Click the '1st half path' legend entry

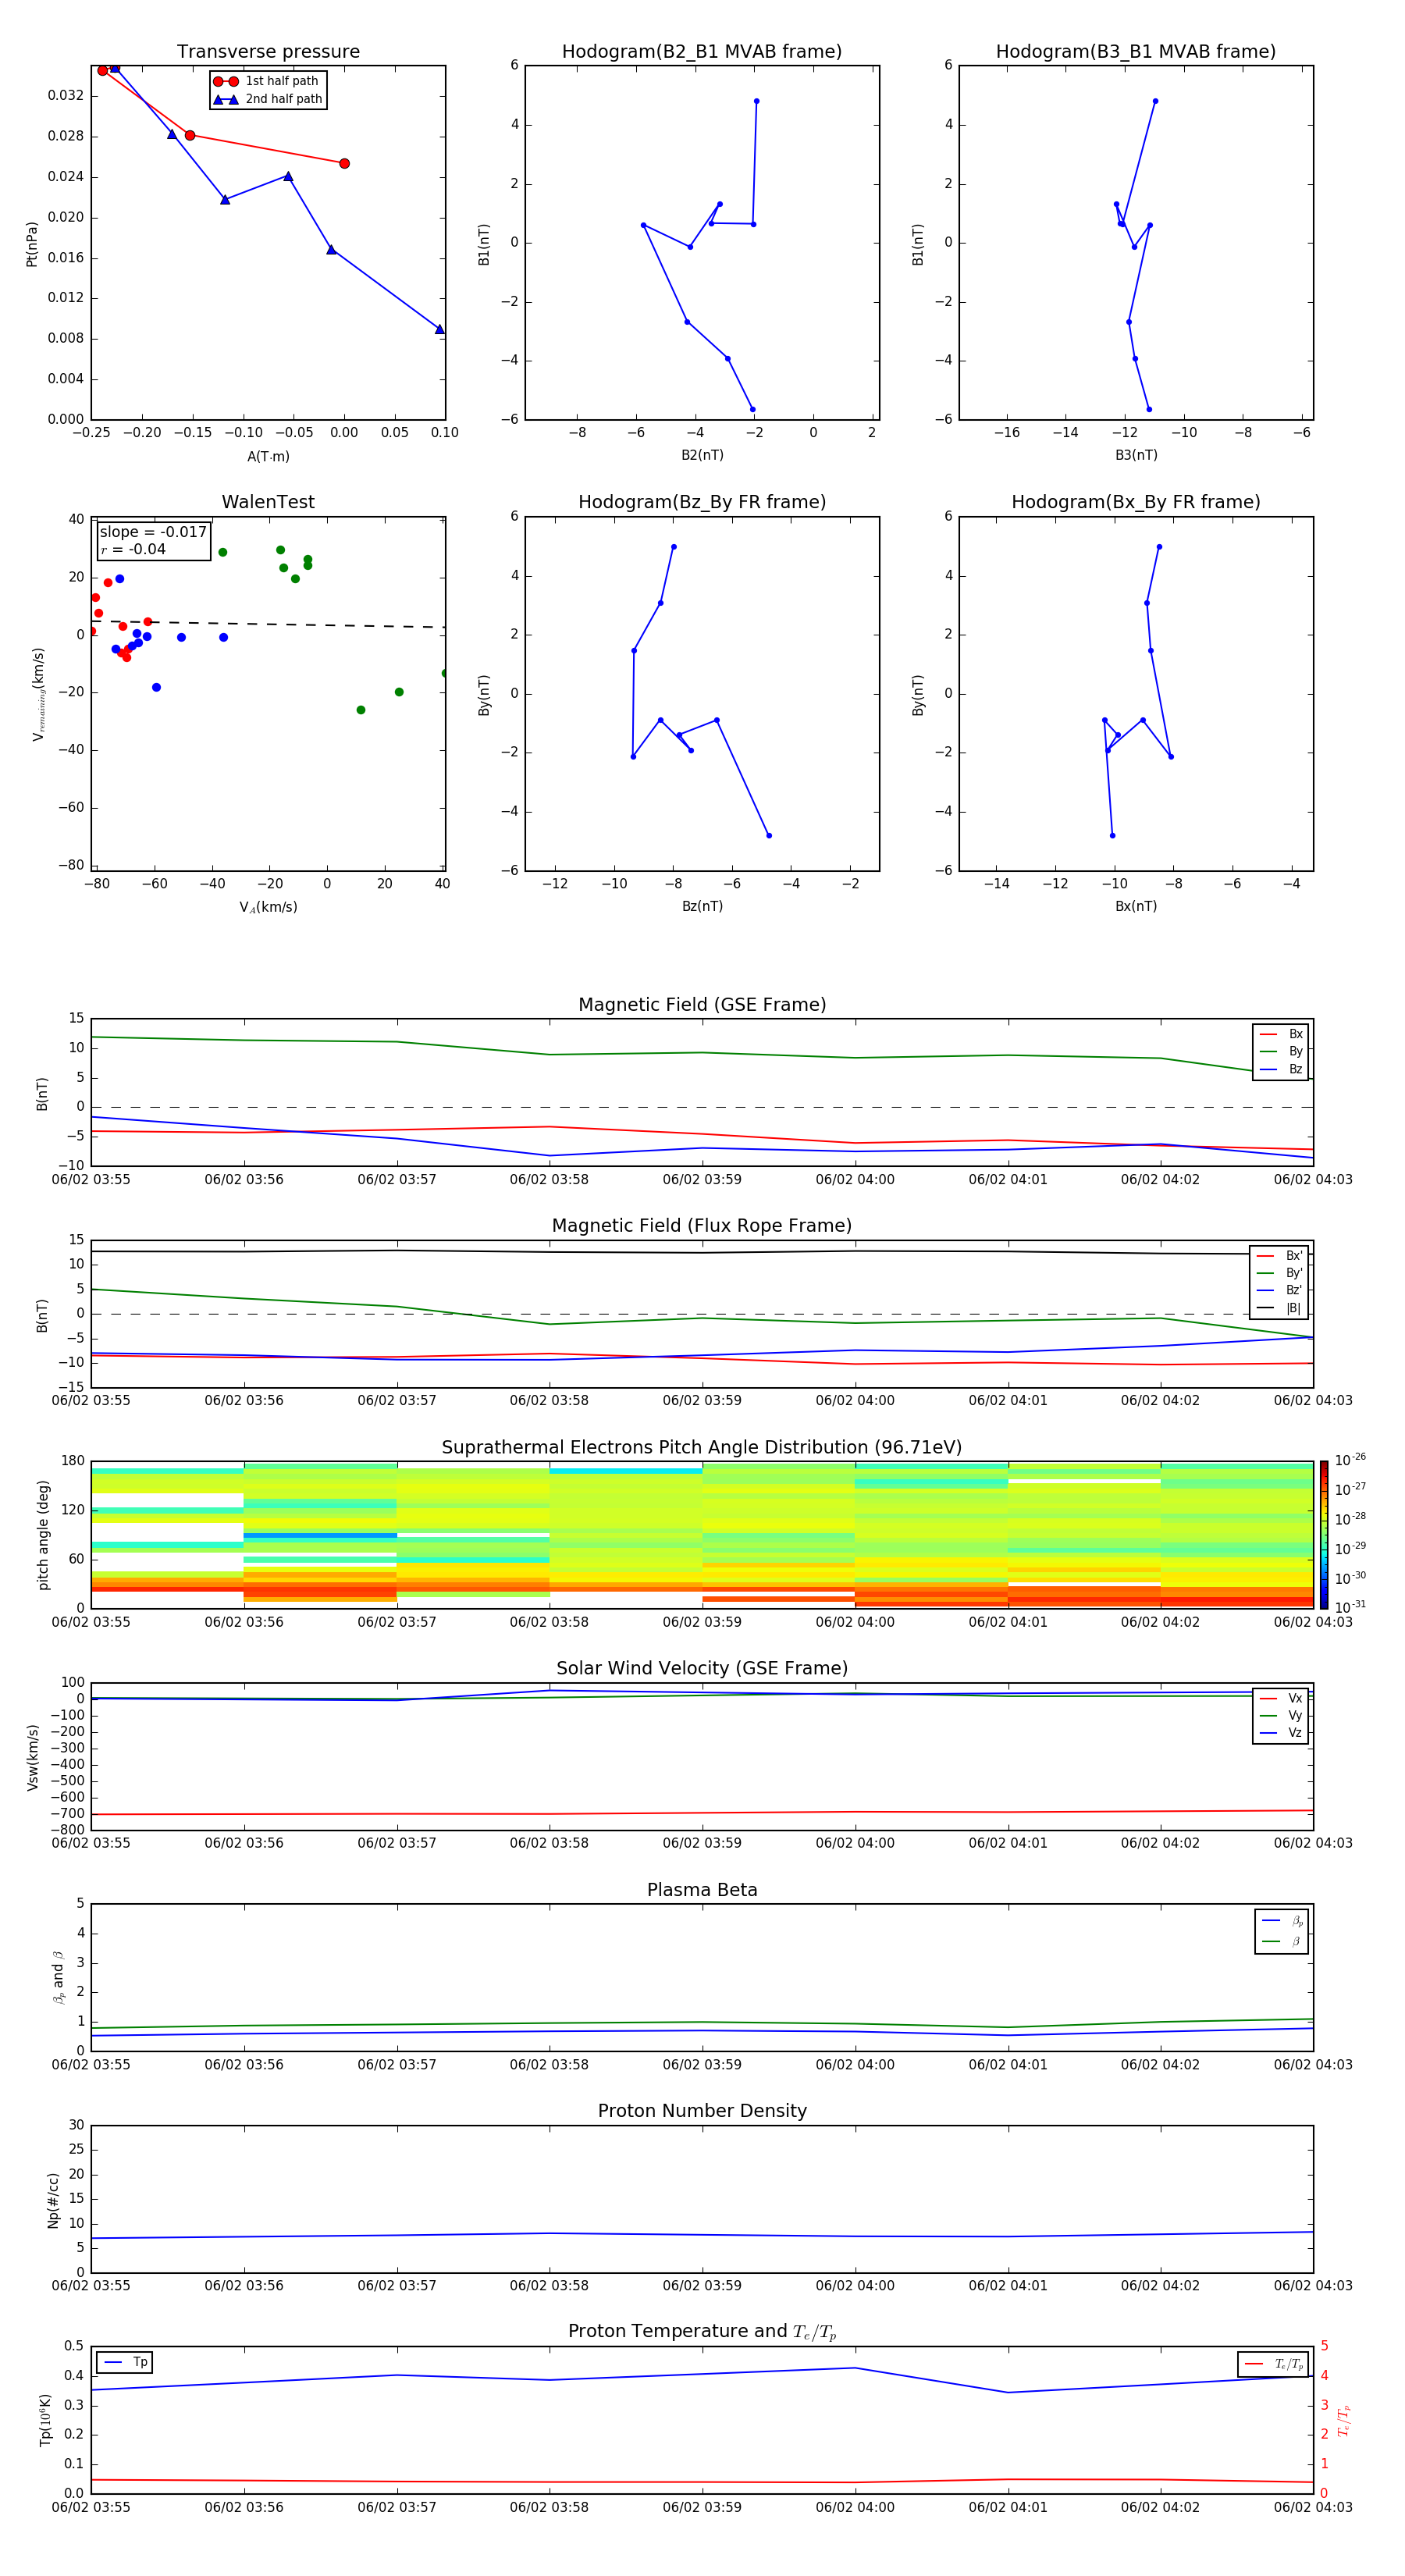(x=266, y=81)
